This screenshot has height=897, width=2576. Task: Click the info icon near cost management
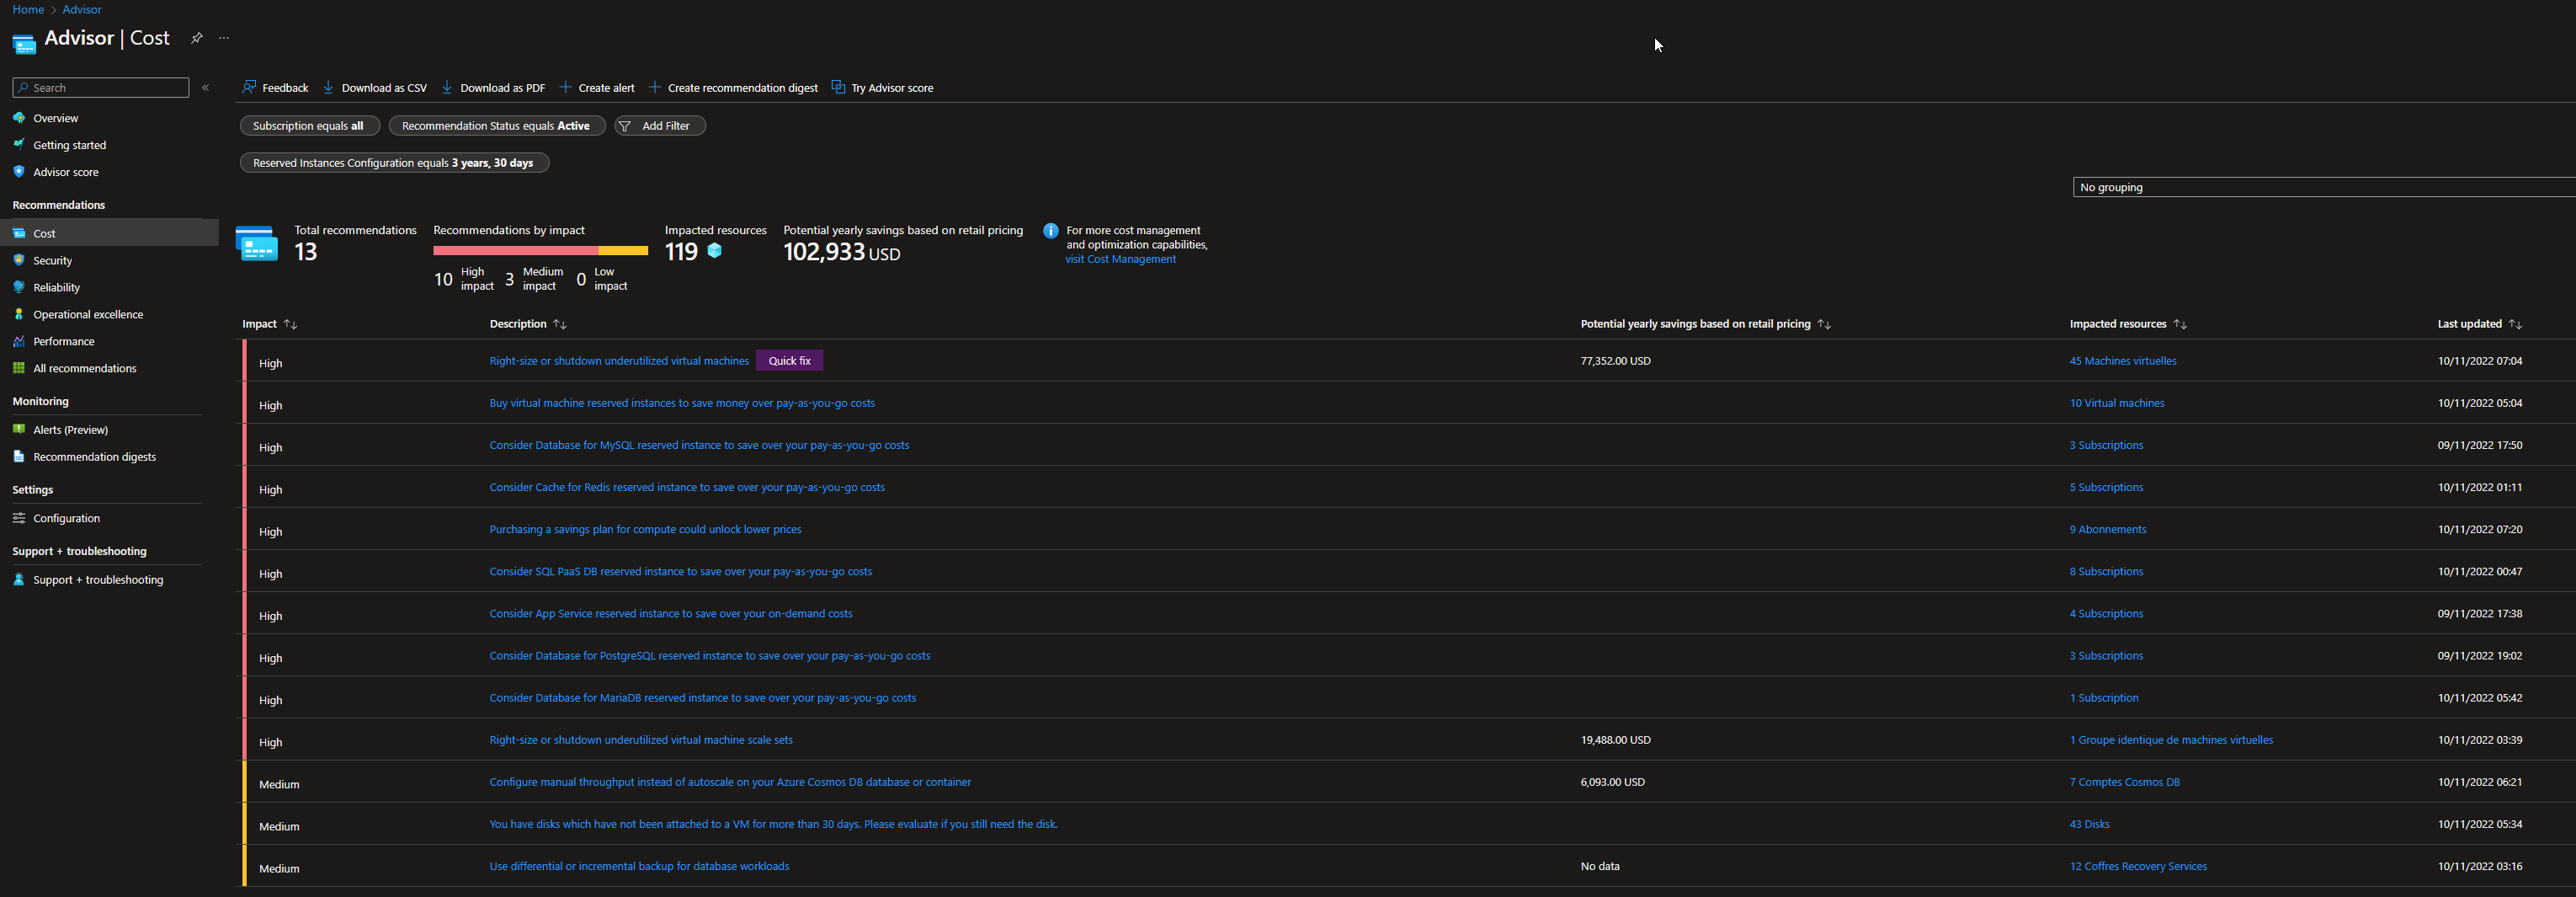point(1051,231)
